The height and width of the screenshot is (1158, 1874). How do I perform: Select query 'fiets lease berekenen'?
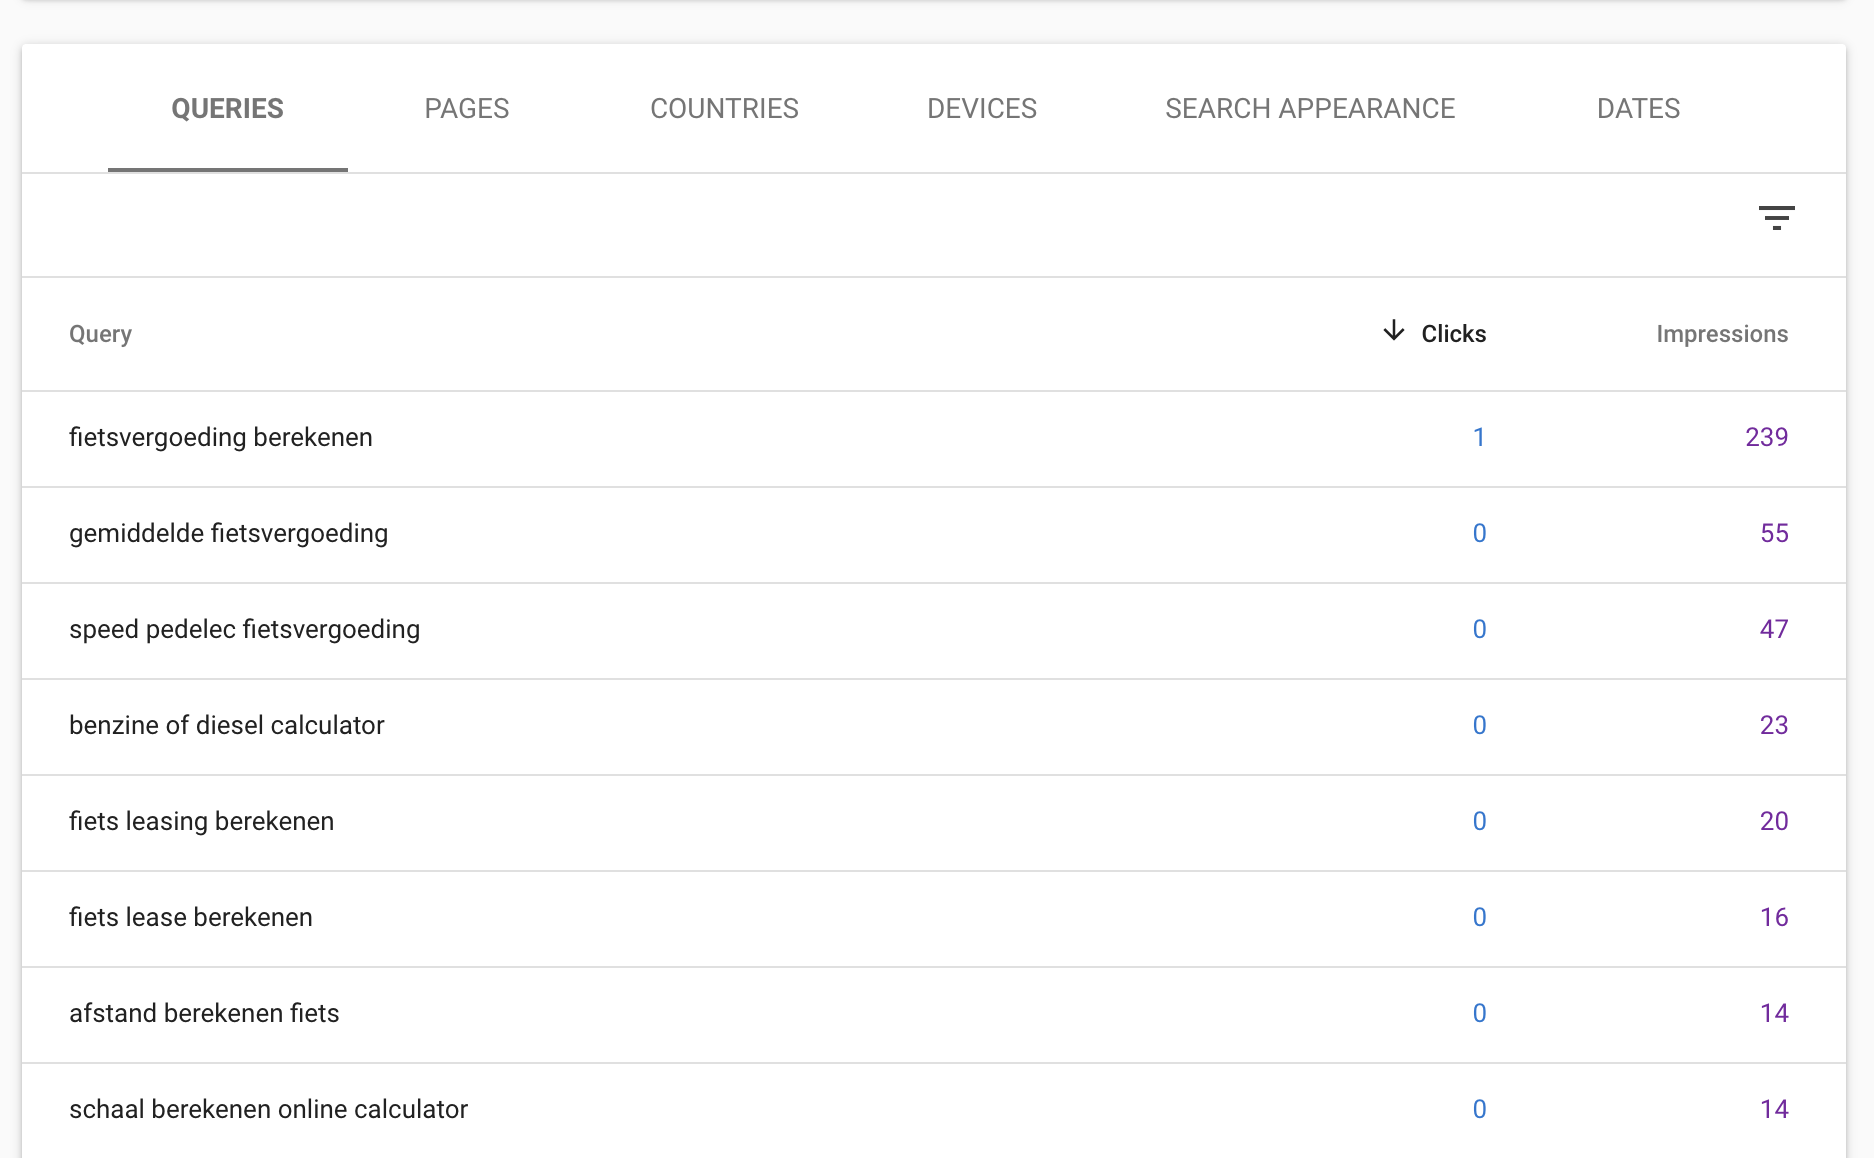(x=190, y=918)
